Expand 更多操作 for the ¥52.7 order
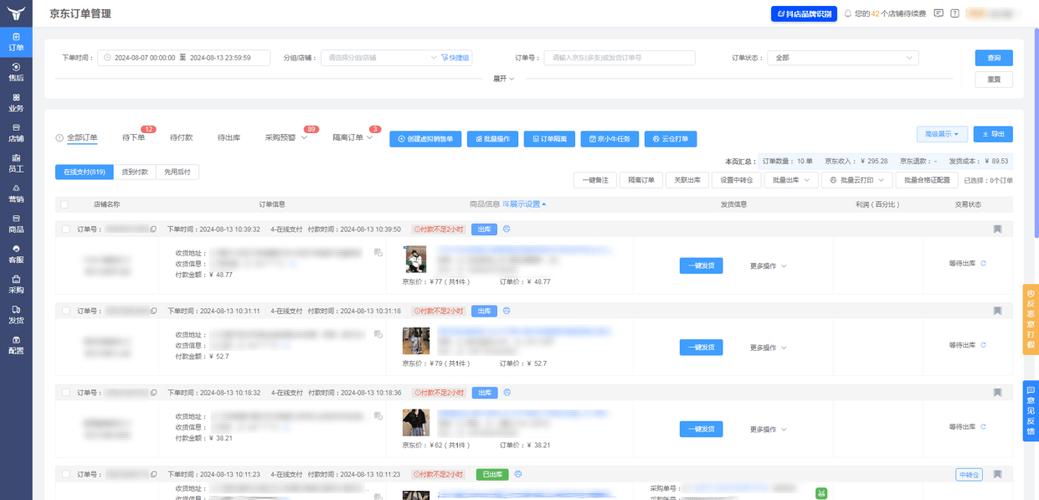Viewport: 1039px width, 500px height. click(768, 348)
